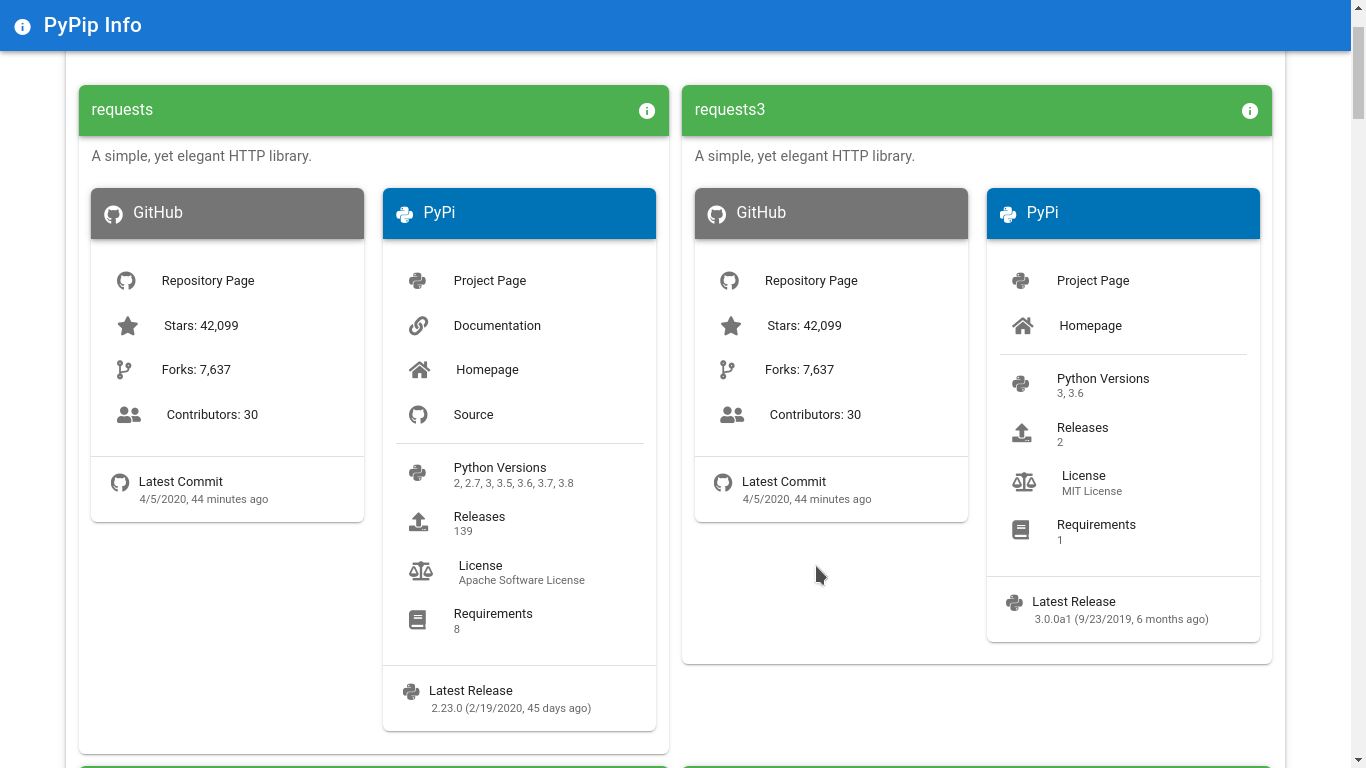Click GitHub icon beside requests Latest Commit
The height and width of the screenshot is (768, 1366).
(120, 483)
